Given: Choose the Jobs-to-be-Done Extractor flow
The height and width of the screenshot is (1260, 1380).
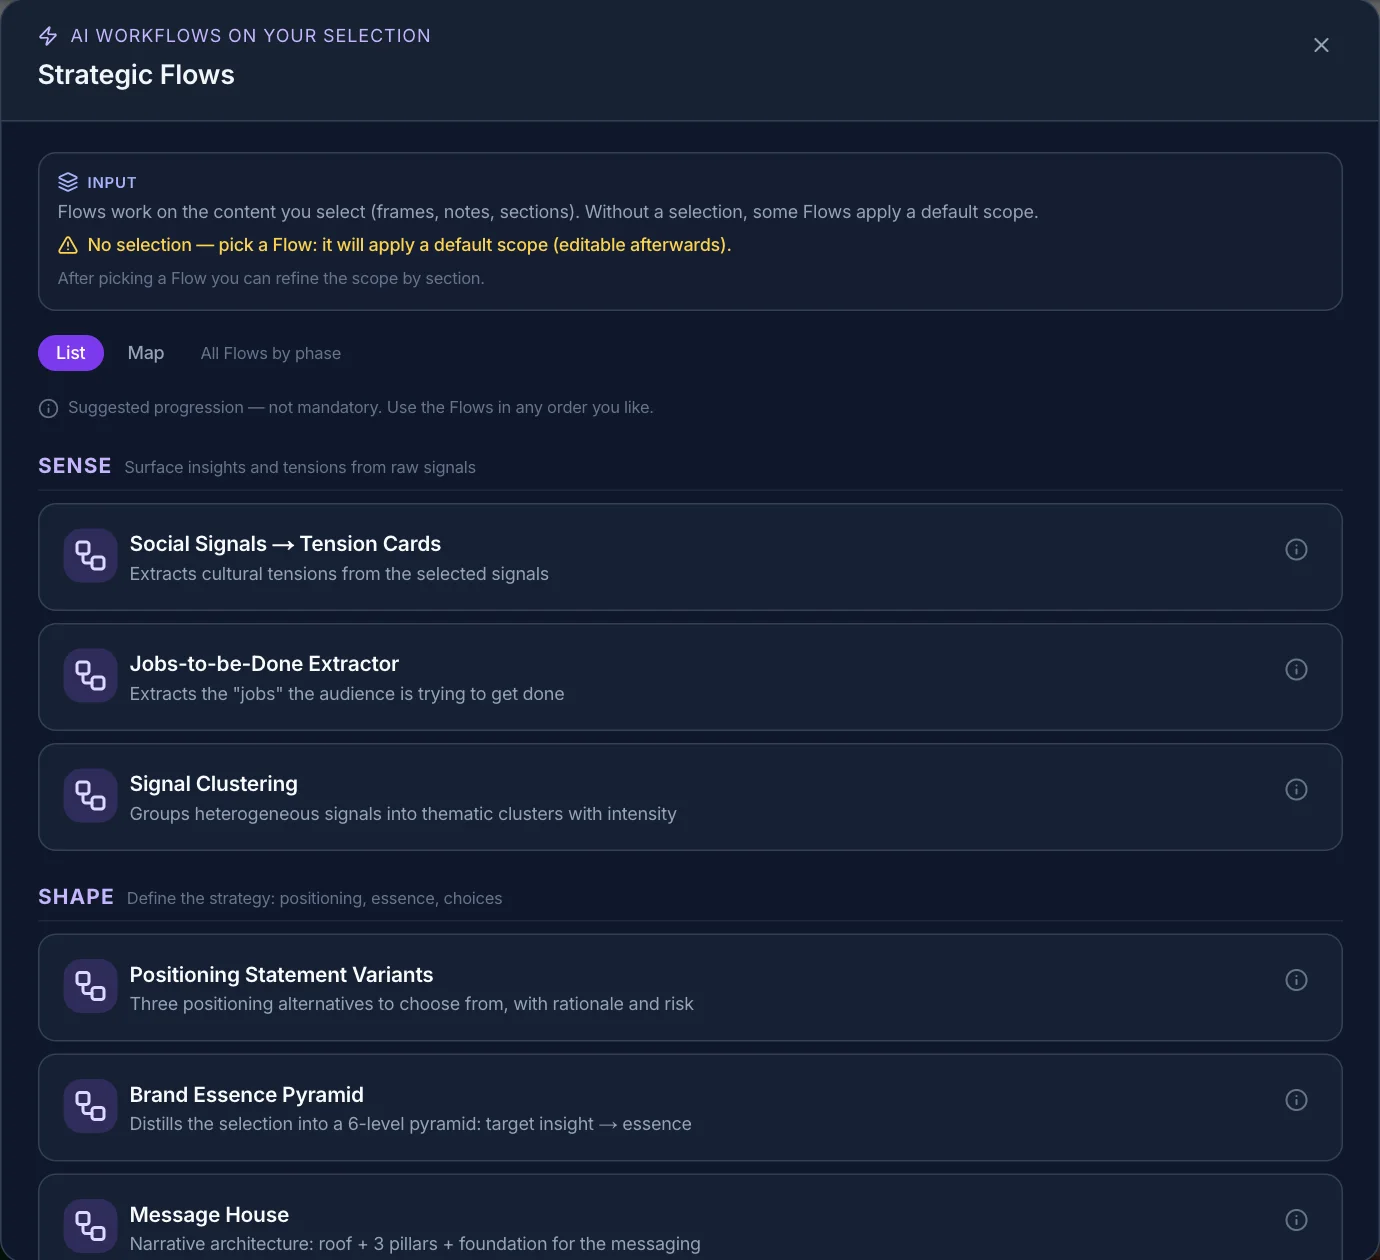Looking at the screenshot, I should tap(690, 677).
